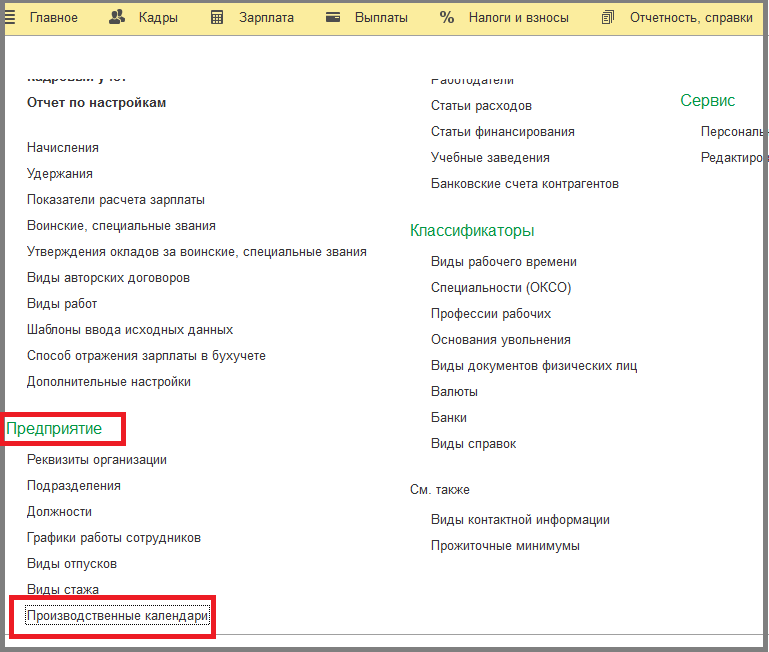Open Виды контактной информации

pyautogui.click(x=520, y=520)
